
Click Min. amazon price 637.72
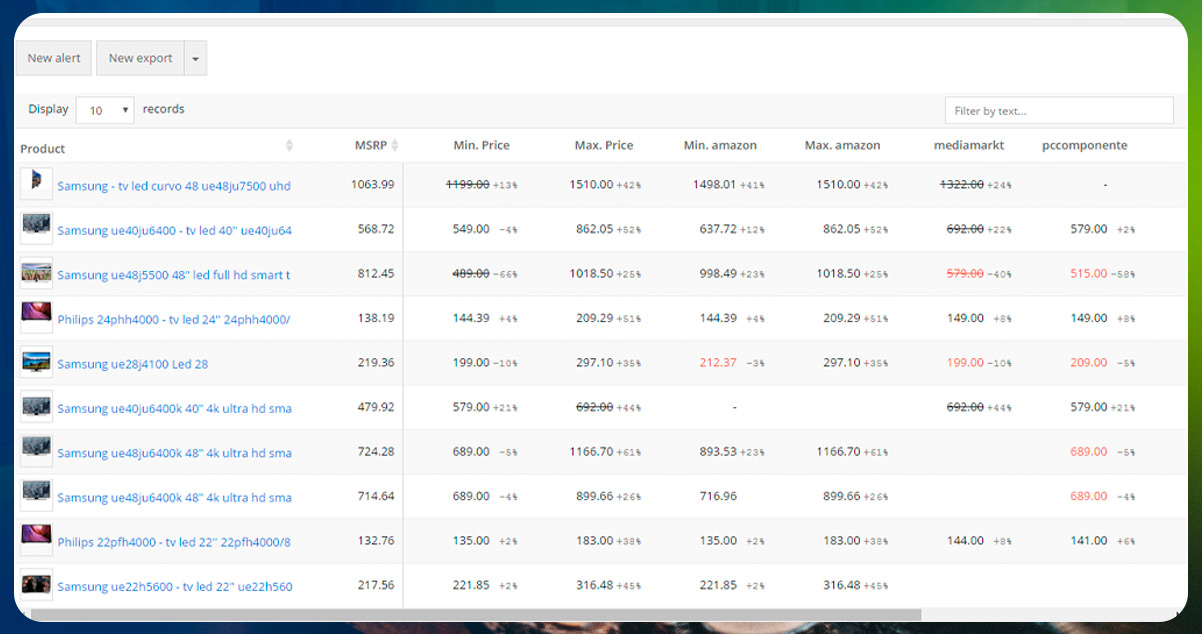click(x=718, y=229)
